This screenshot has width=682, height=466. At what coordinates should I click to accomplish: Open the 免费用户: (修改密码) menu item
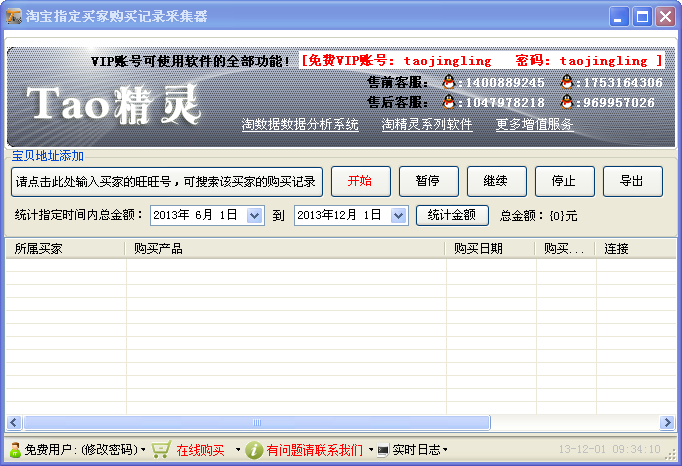pos(81,450)
